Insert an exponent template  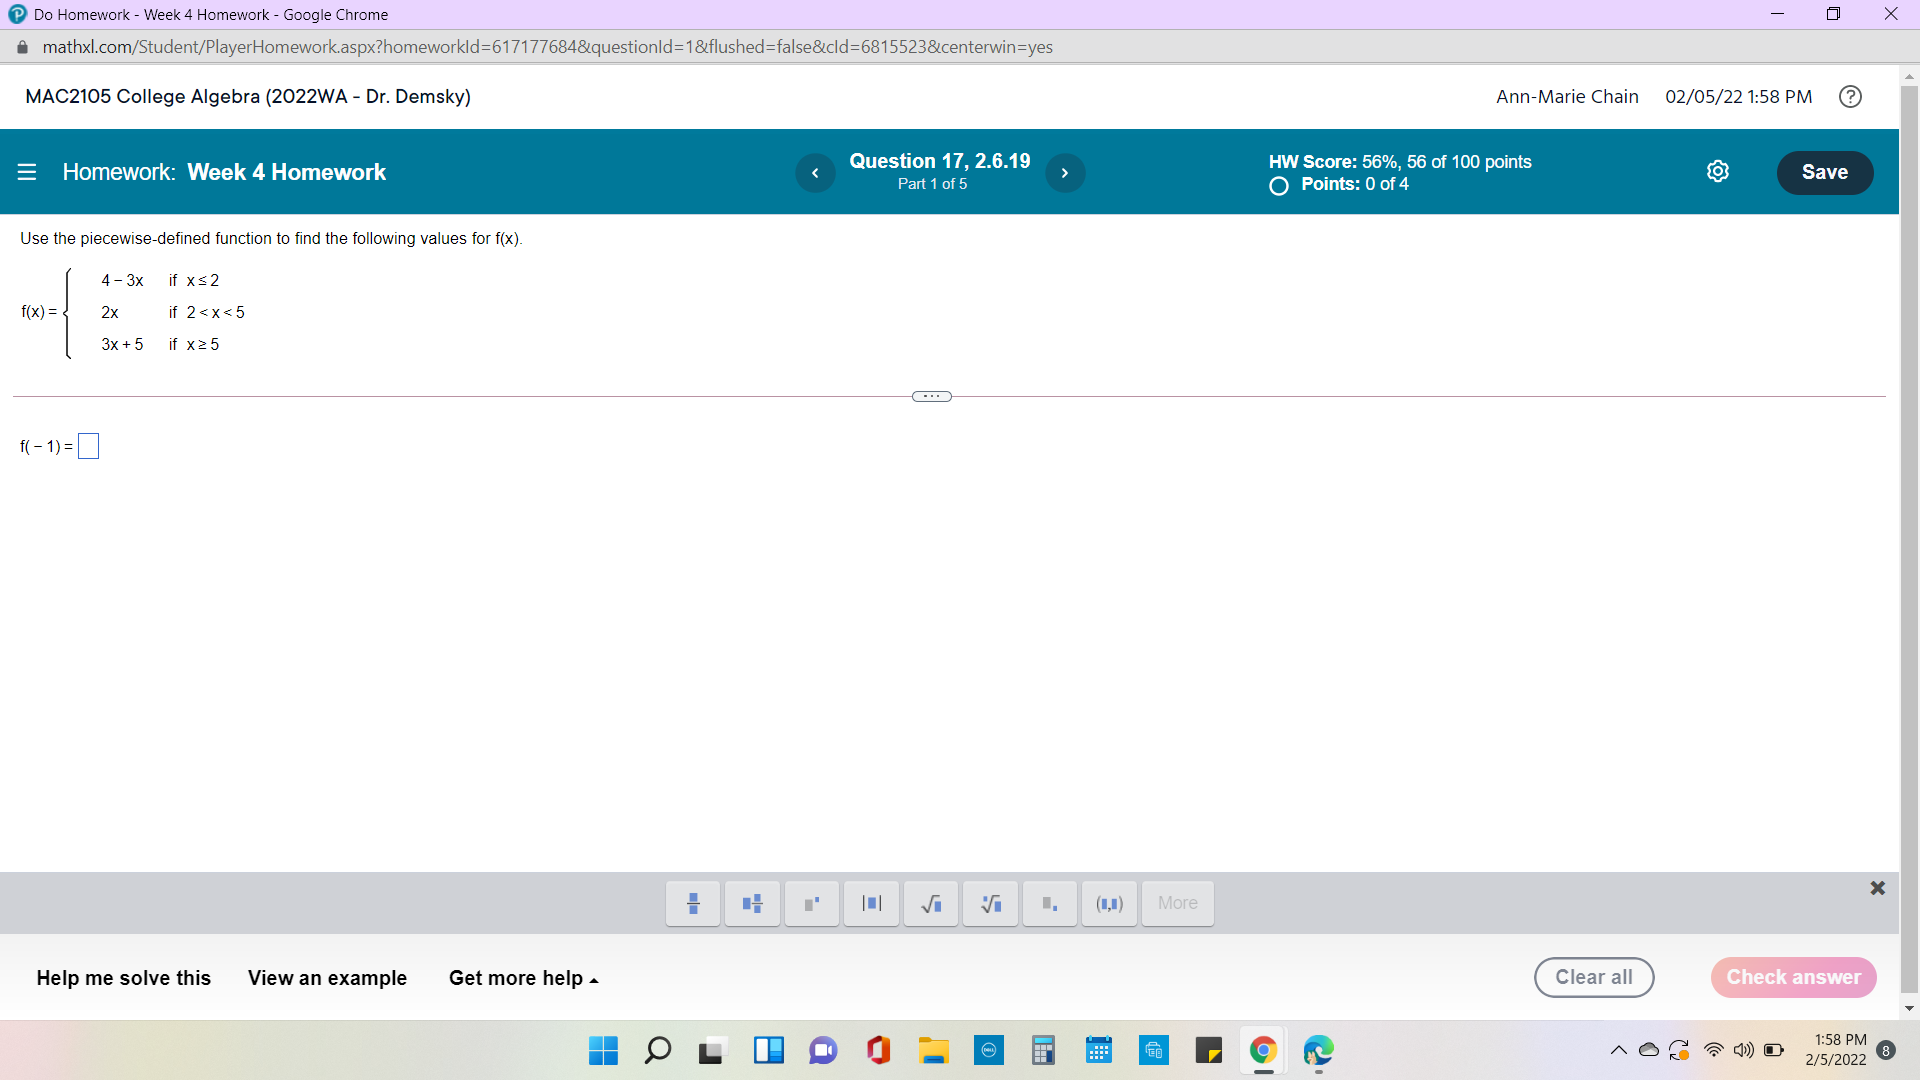(x=811, y=903)
